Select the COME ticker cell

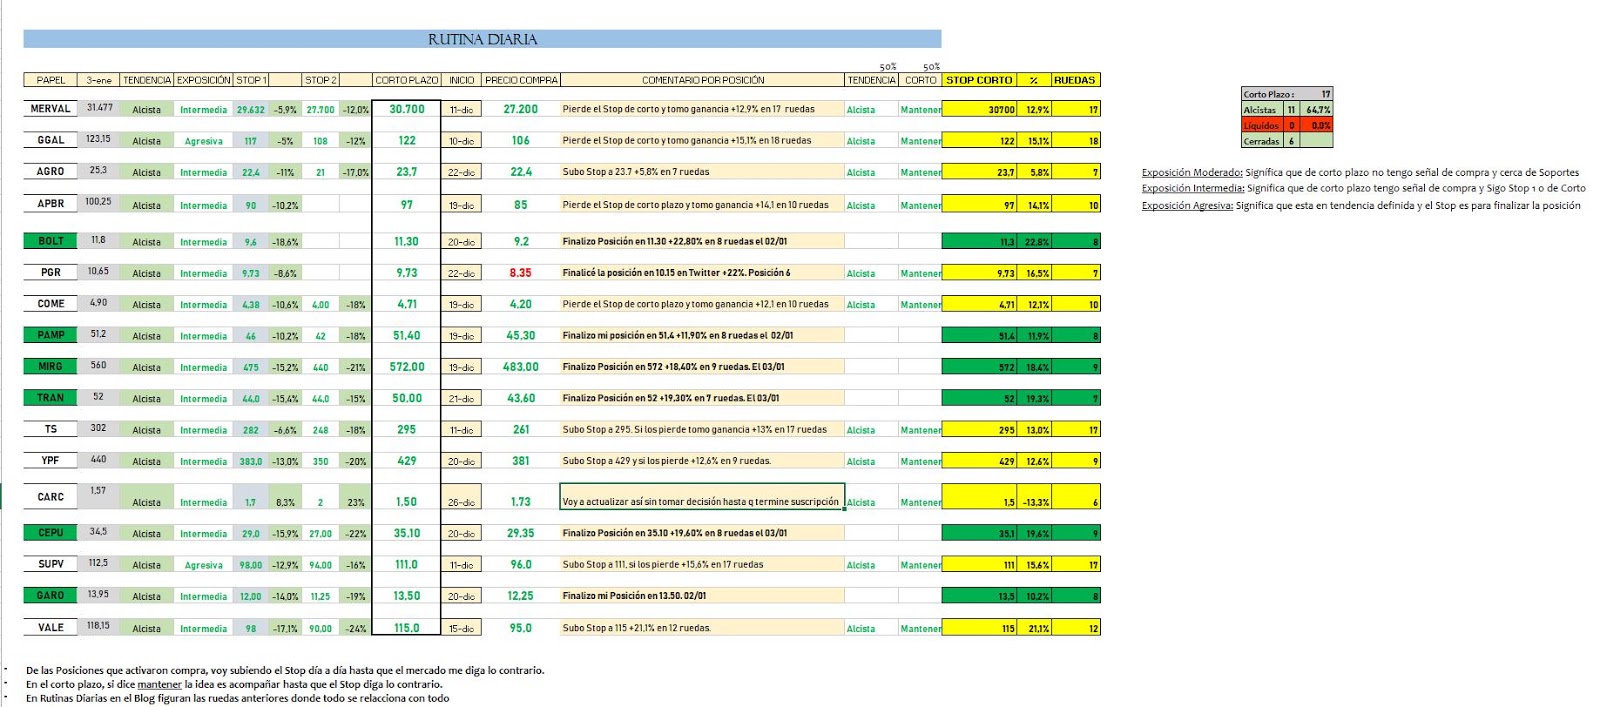pos(51,303)
